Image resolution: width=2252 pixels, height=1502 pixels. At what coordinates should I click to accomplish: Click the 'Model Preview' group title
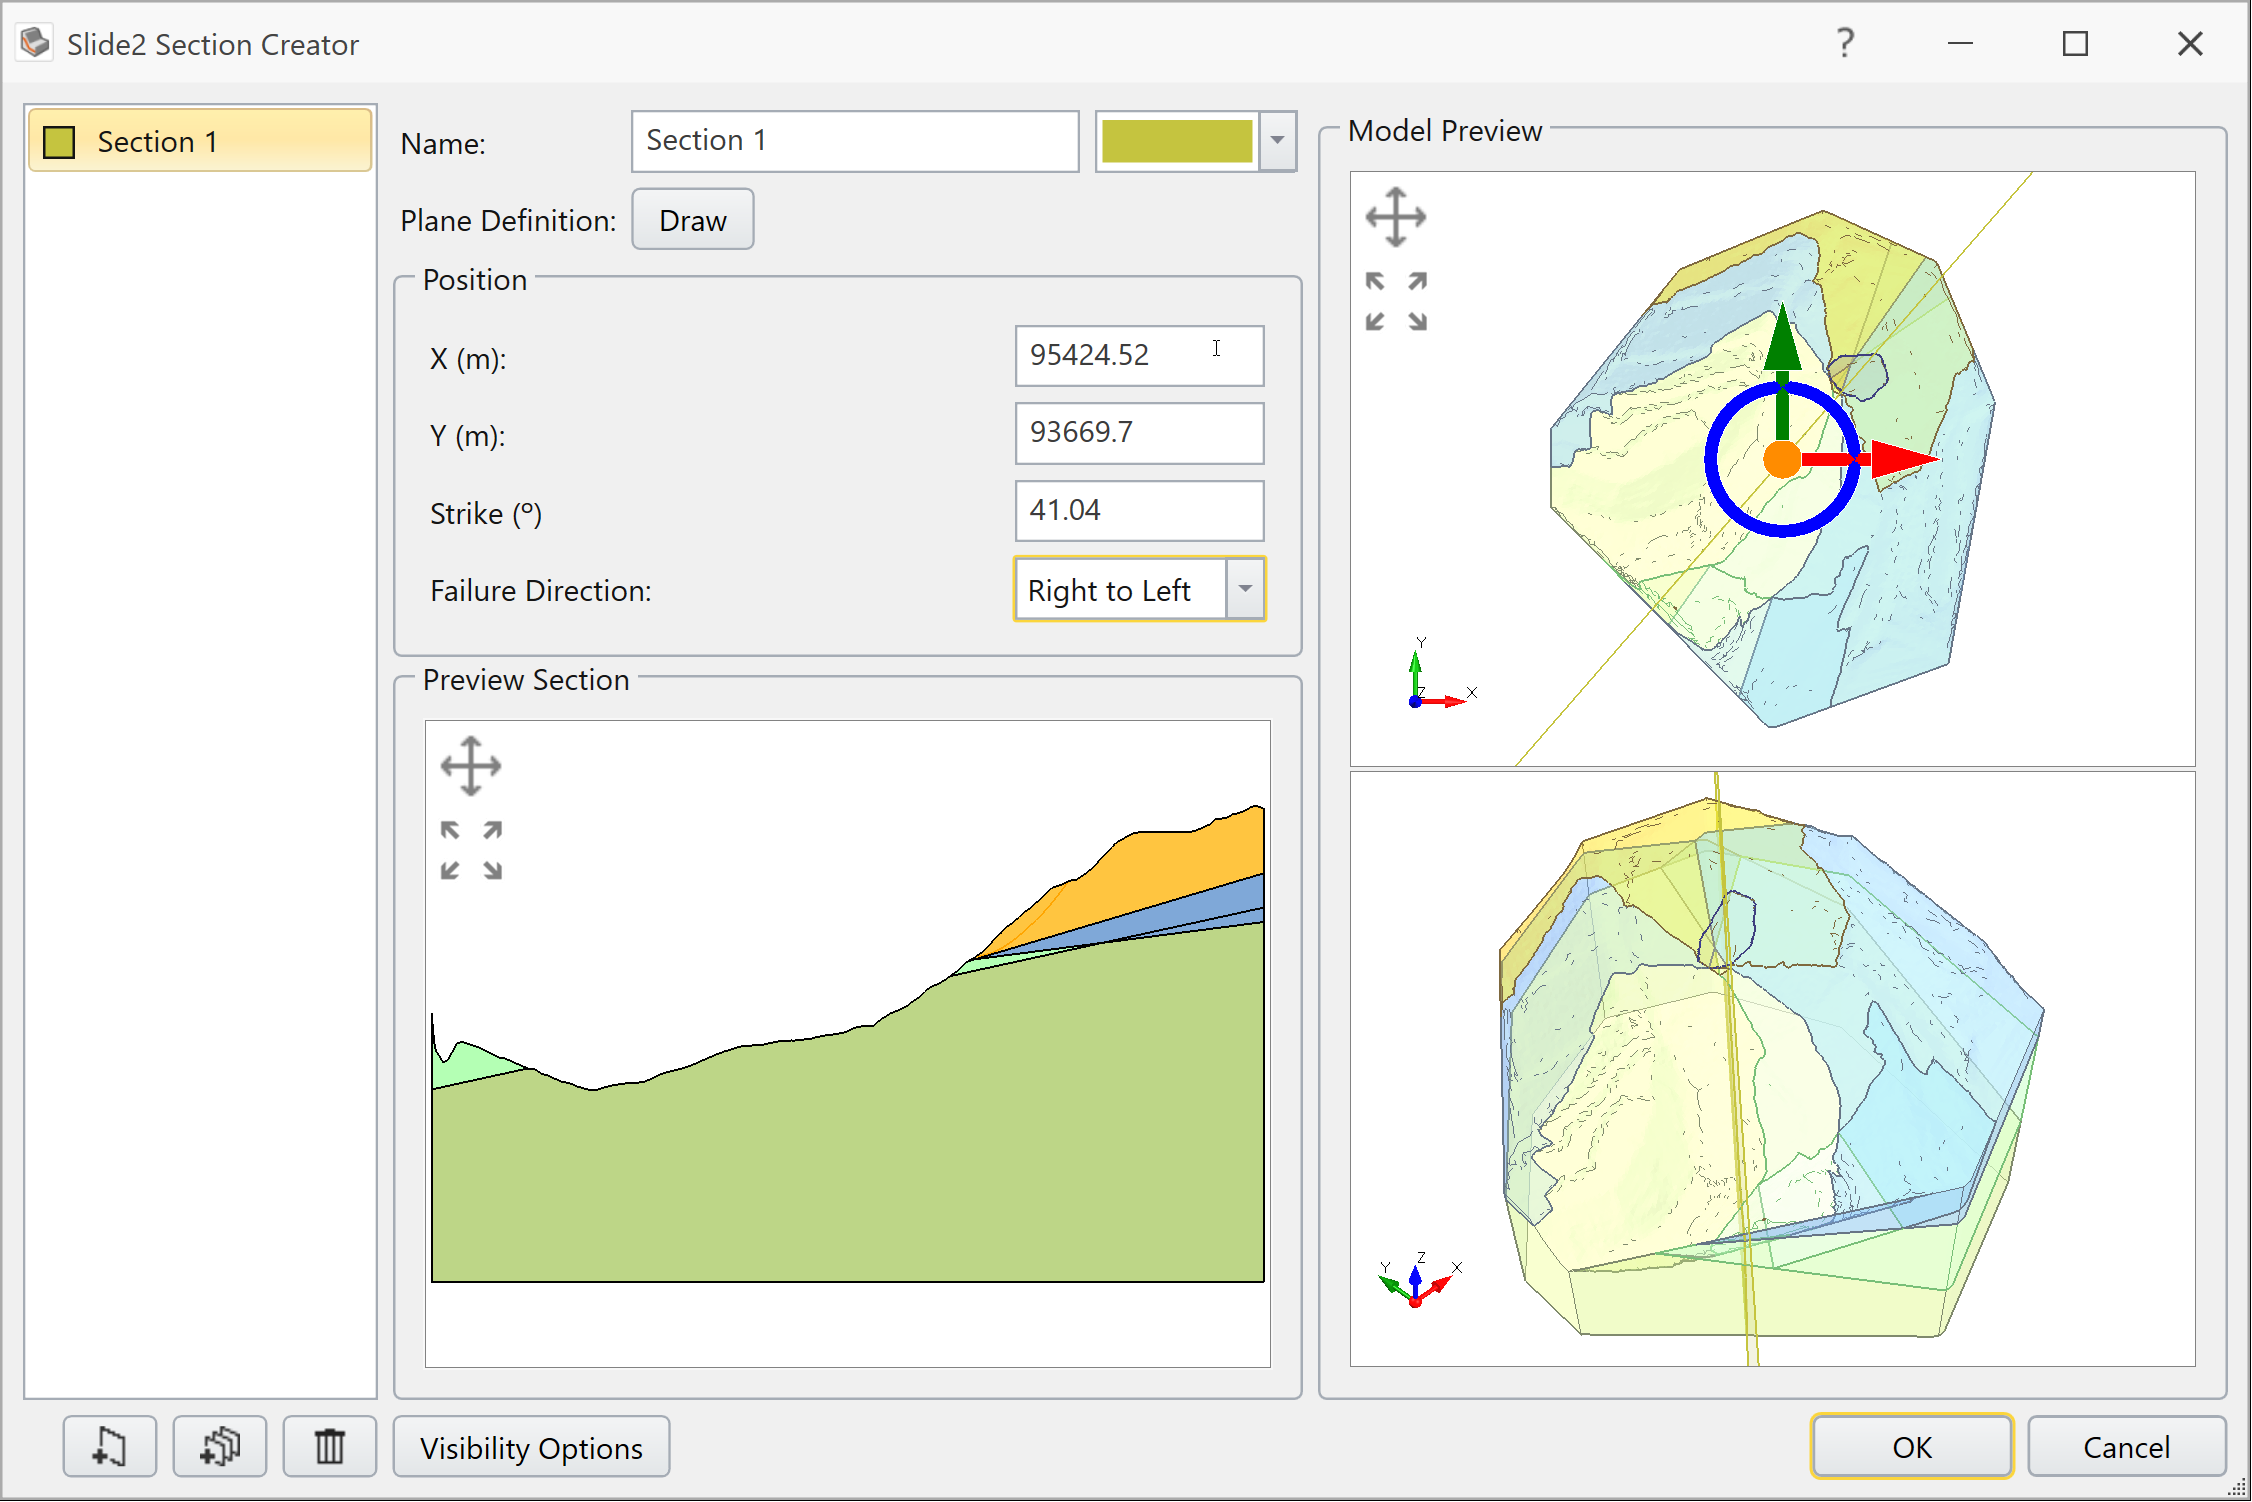pos(1445,131)
